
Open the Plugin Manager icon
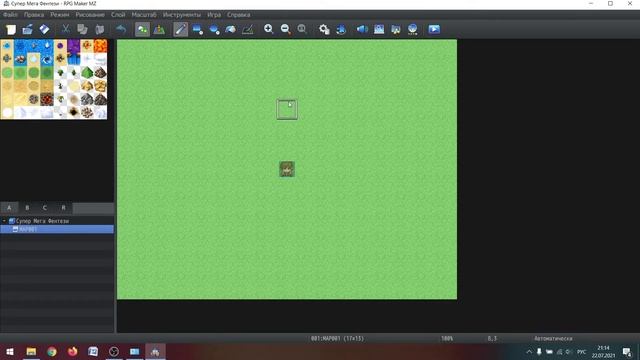(x=341, y=29)
